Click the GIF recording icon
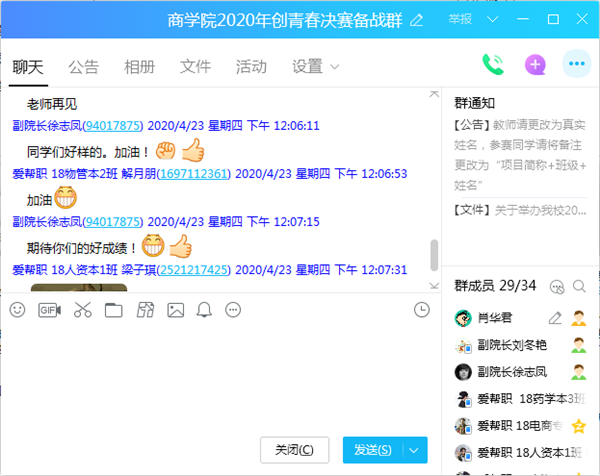Image resolution: width=600 pixels, height=476 pixels. (49, 310)
